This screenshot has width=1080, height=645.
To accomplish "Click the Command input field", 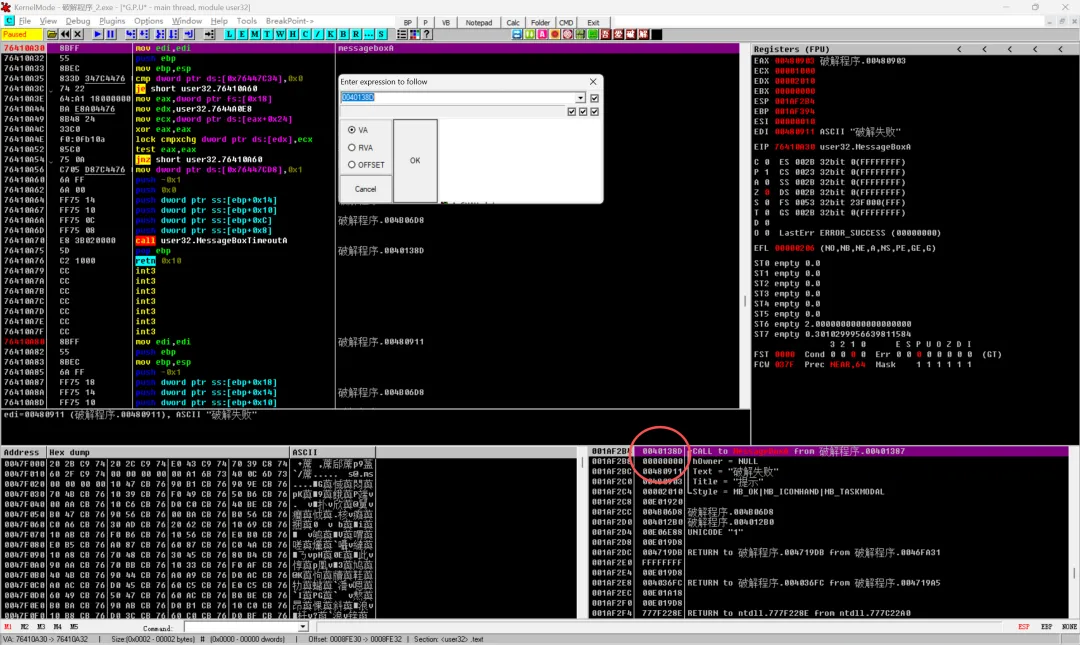I will tap(241, 627).
